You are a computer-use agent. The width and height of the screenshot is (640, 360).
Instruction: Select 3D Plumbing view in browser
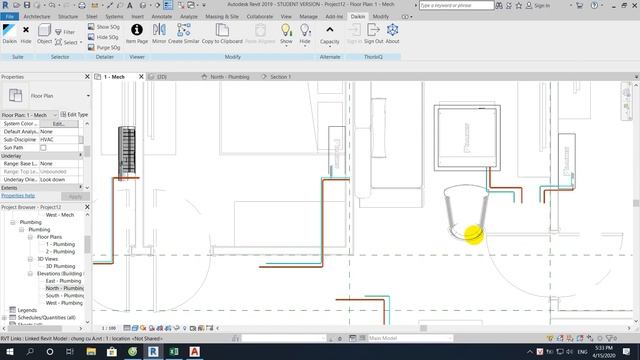(60, 267)
